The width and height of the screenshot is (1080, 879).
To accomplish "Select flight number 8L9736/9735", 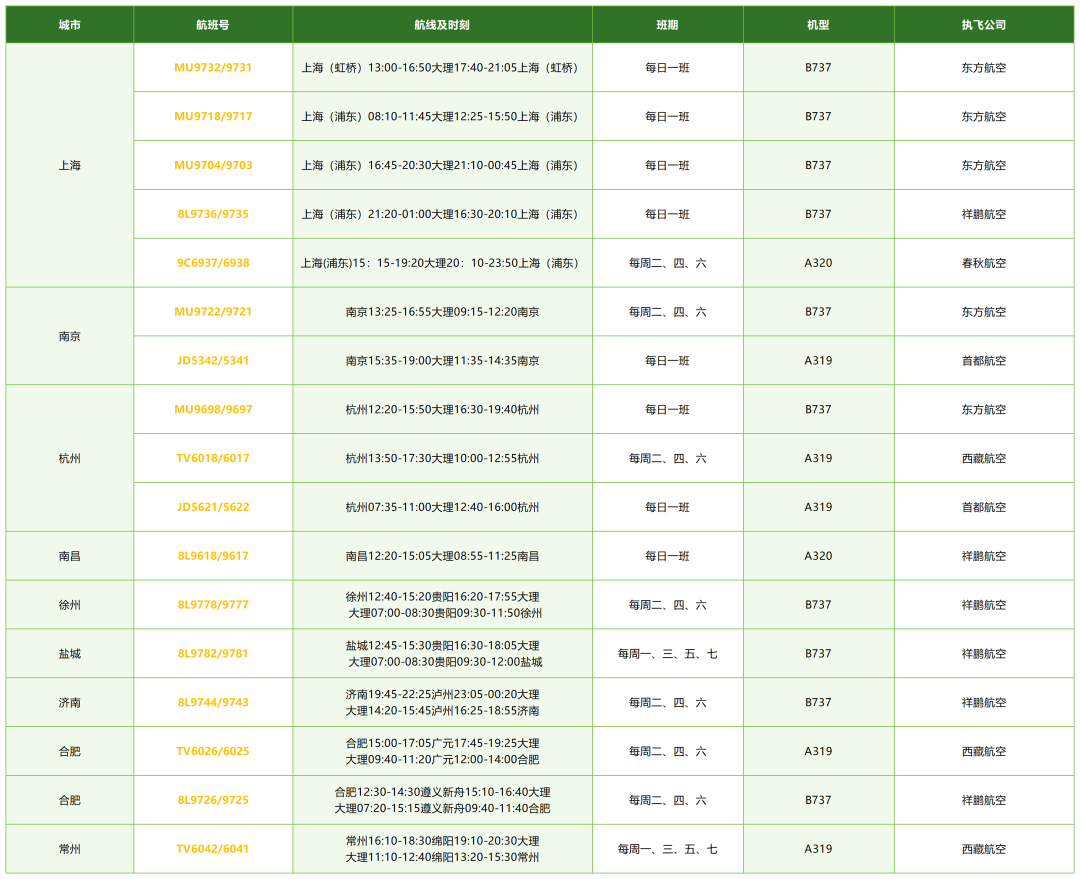I will 213,214.
